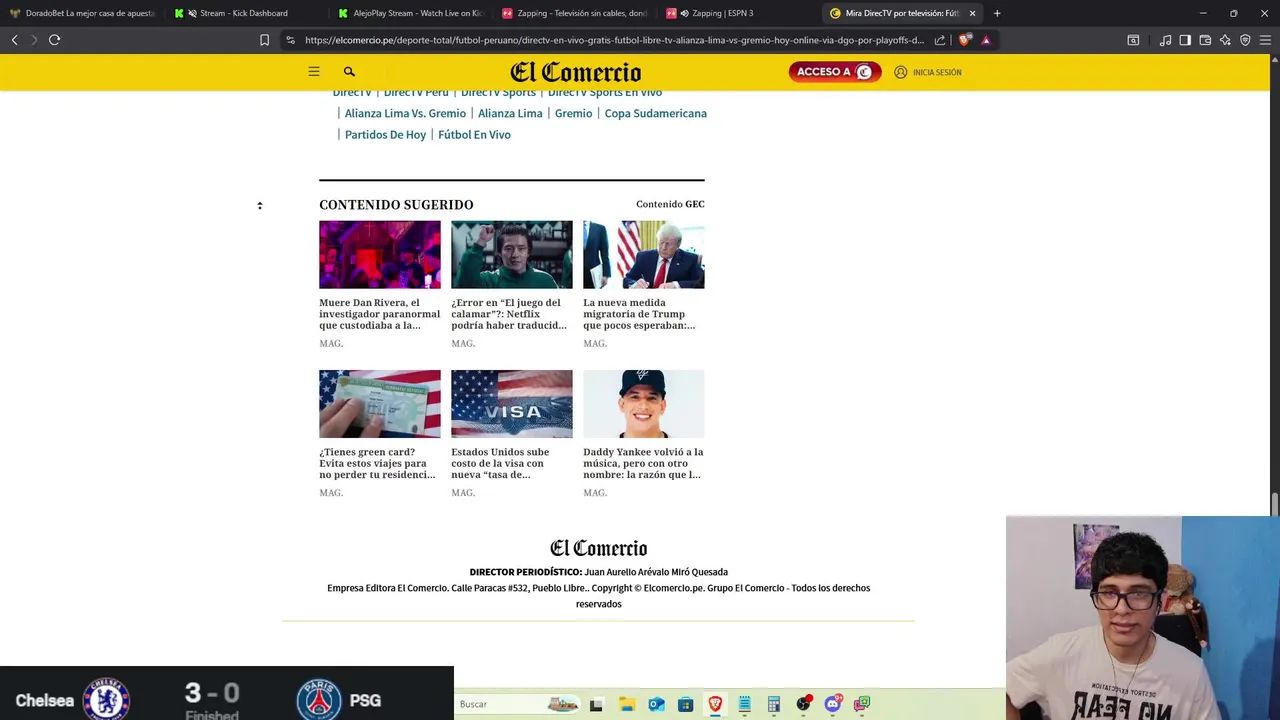Switch to AlejoPlay Stream tab
The width and height of the screenshot is (1280, 720).
(x=410, y=13)
